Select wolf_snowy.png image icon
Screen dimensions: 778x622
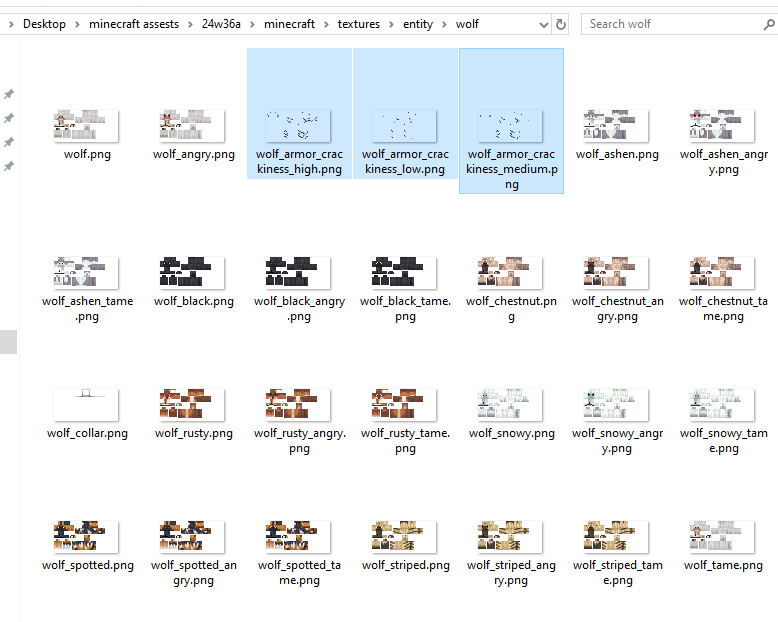[x=511, y=405]
